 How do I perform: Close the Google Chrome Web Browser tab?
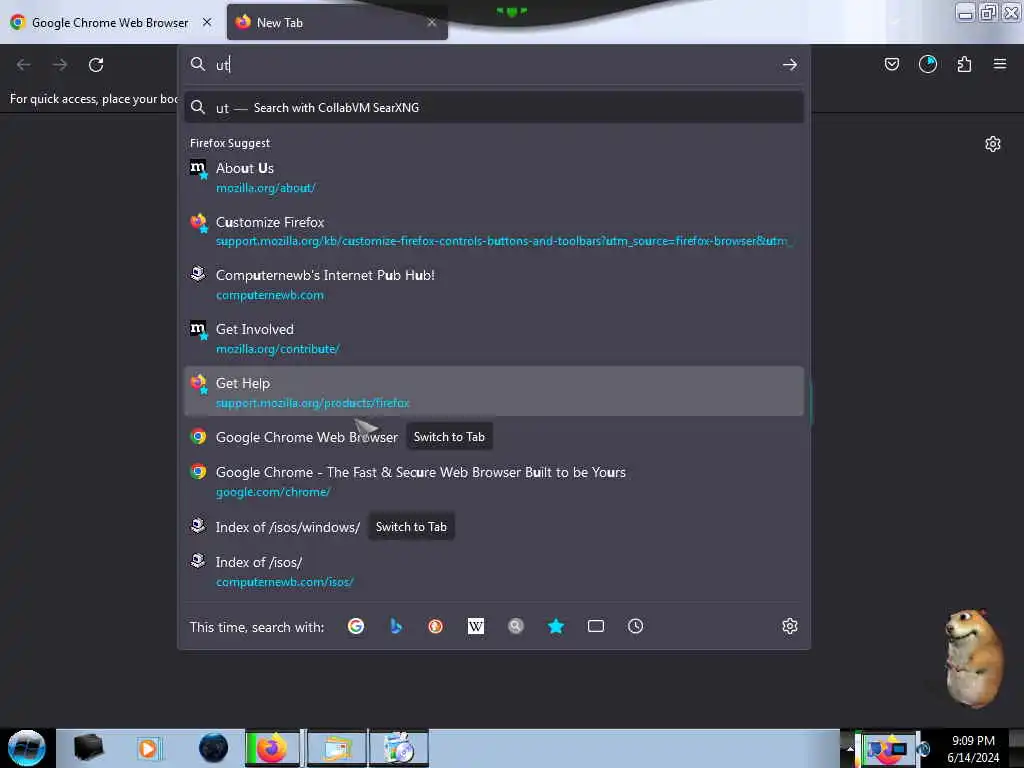207,22
